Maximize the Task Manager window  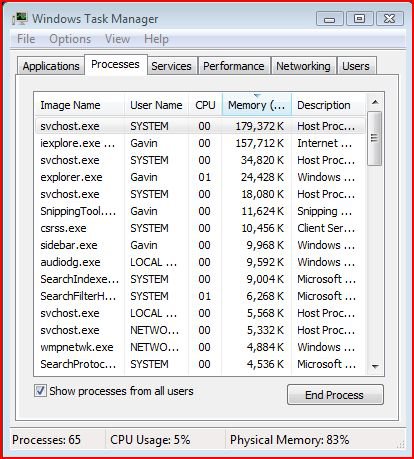[359, 19]
